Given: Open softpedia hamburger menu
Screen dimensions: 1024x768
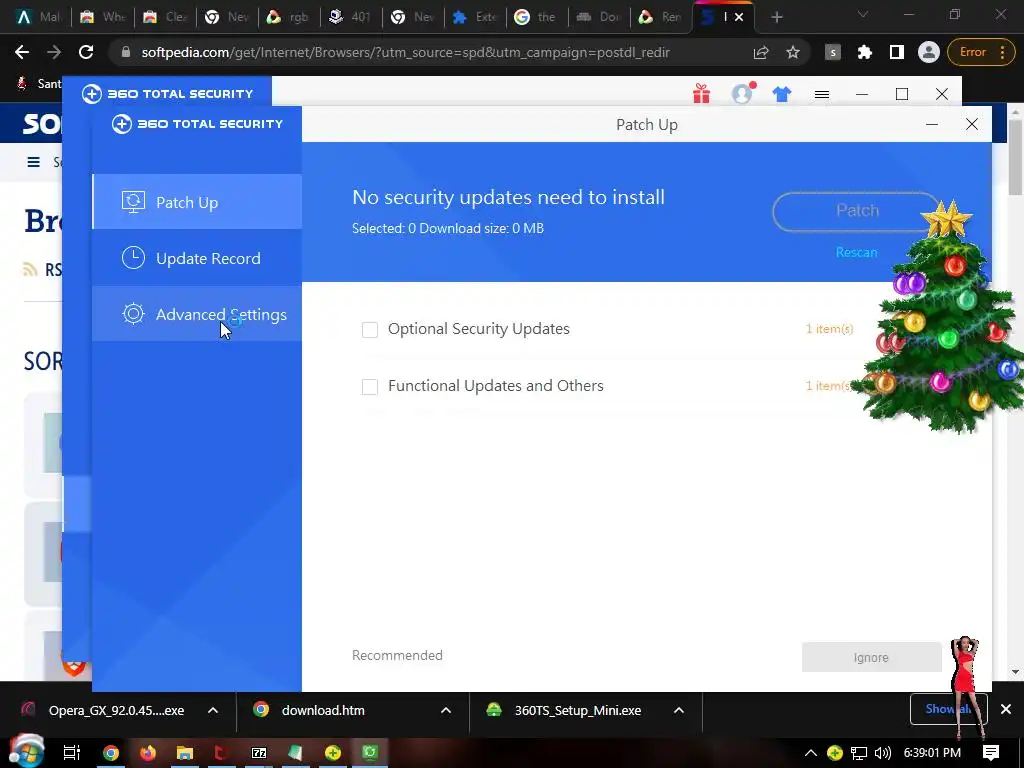Looking at the screenshot, I should [x=33, y=162].
